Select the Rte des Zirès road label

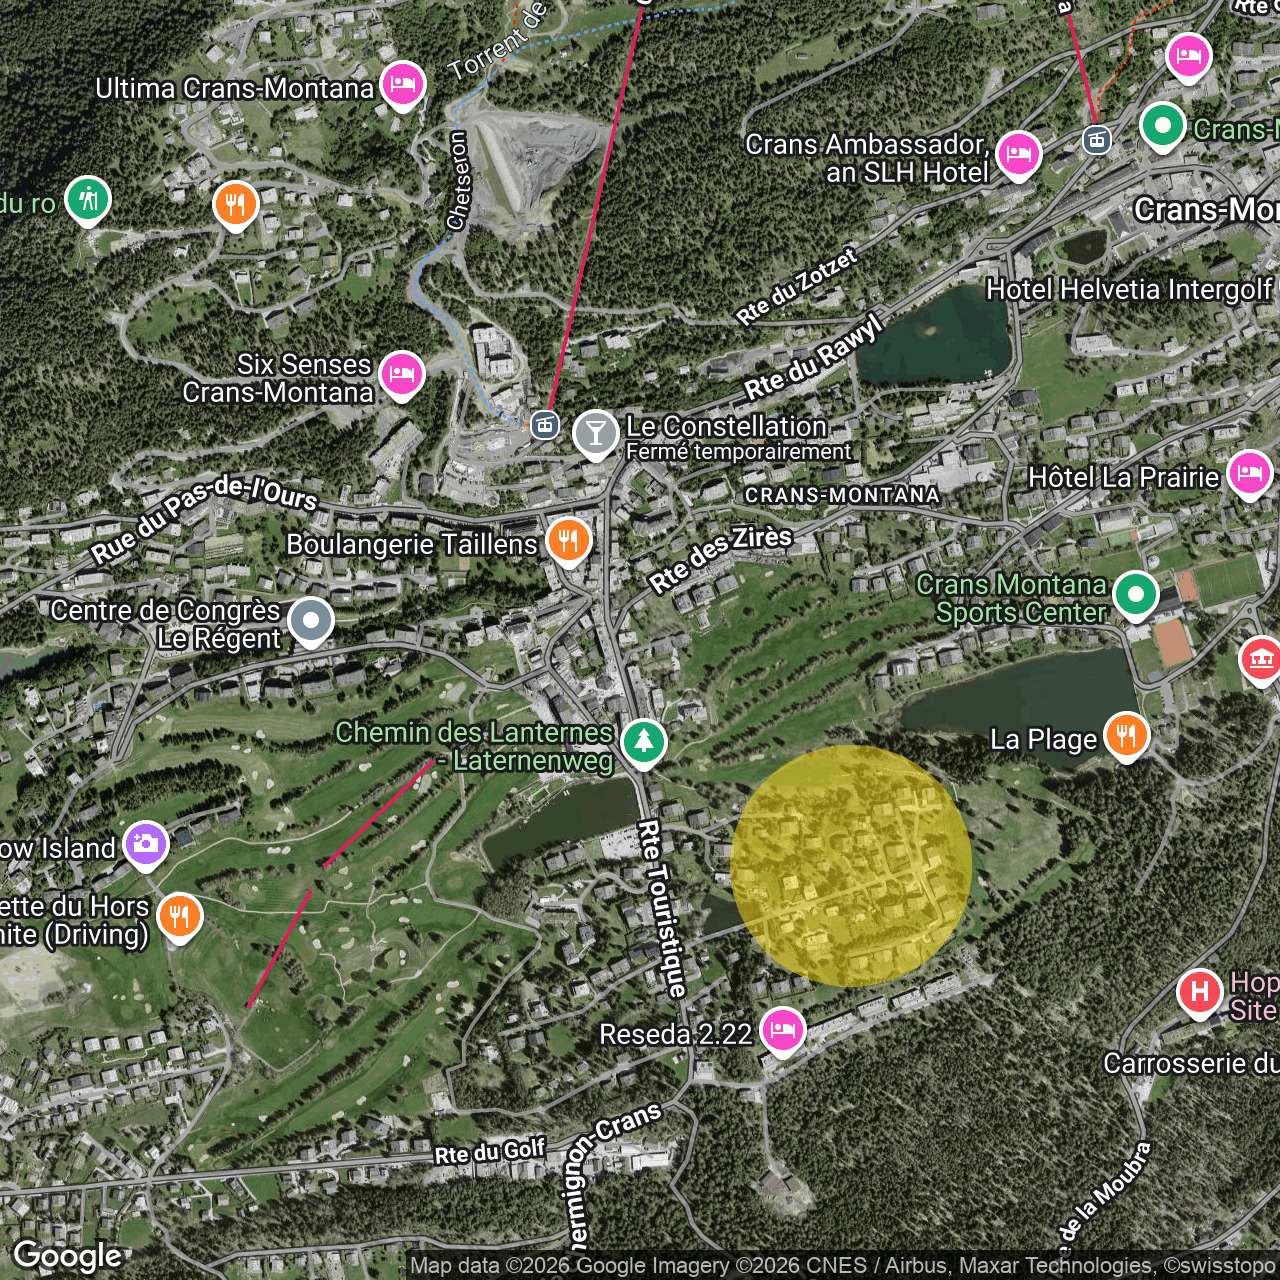tap(720, 558)
